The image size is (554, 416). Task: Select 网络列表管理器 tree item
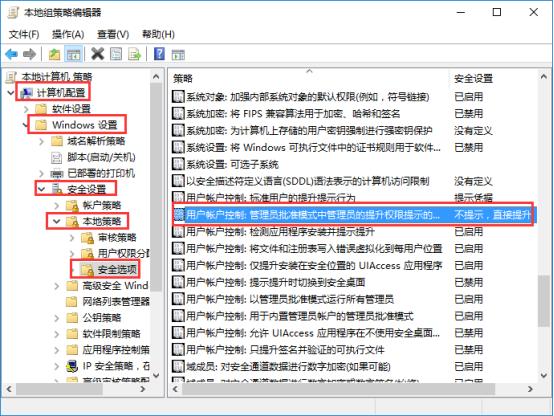[x=116, y=301]
